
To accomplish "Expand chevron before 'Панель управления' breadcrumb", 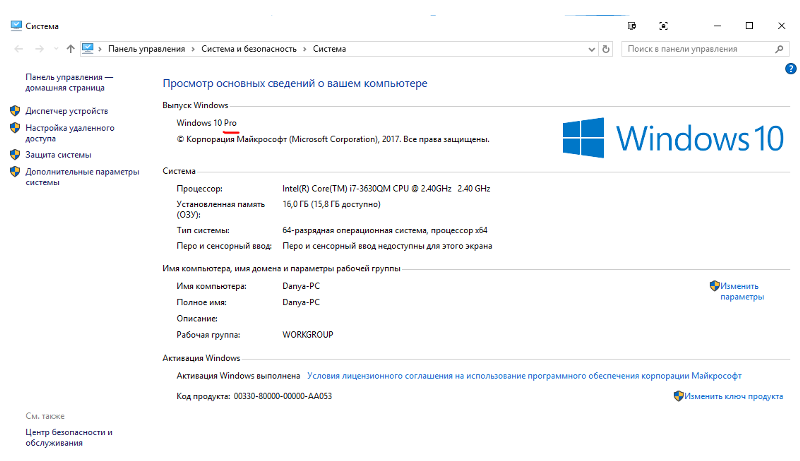I will click(x=100, y=49).
